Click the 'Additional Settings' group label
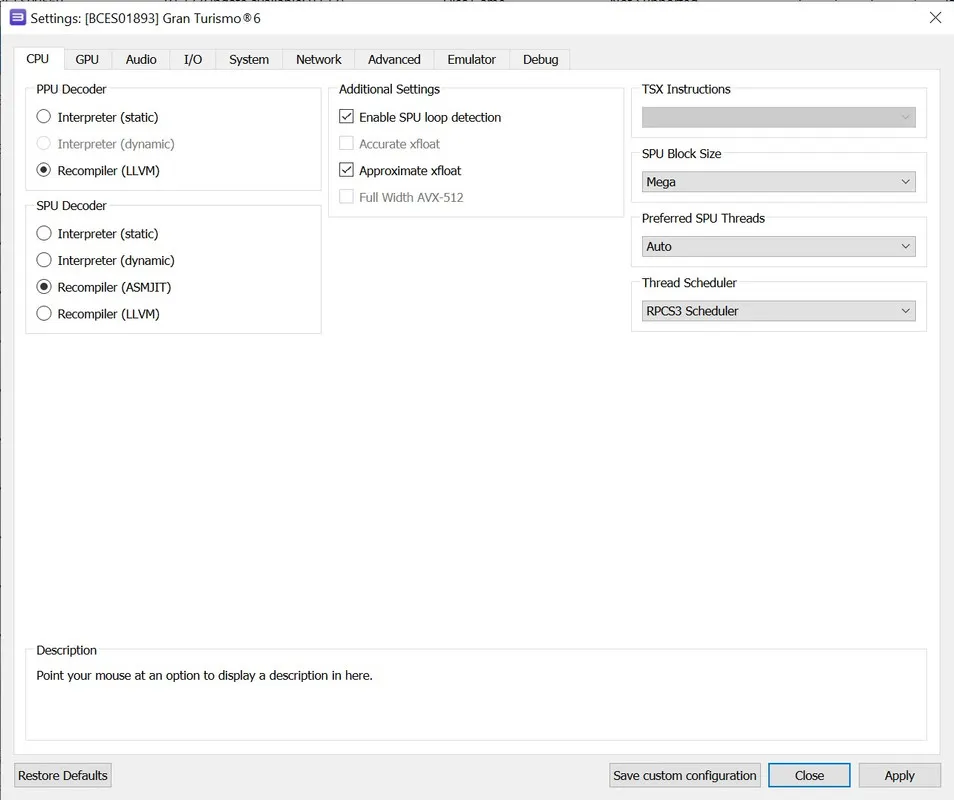The width and height of the screenshot is (954, 800). pyautogui.click(x=389, y=89)
